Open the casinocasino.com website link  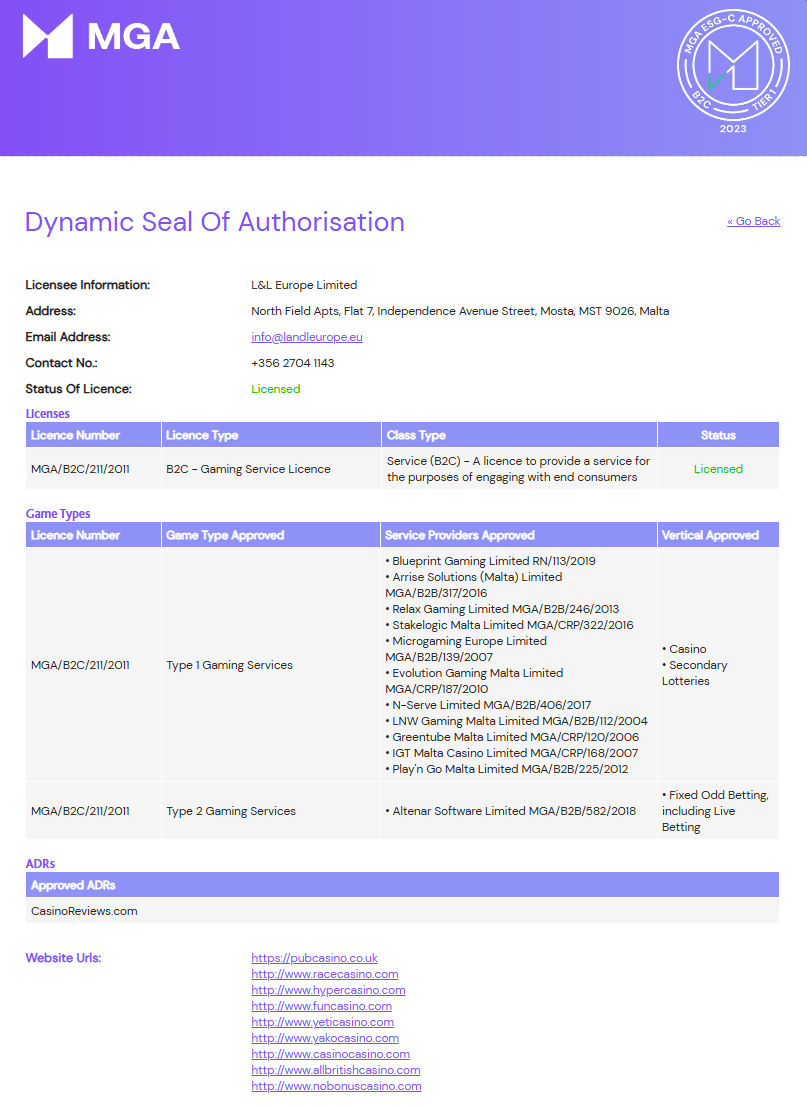(330, 1054)
